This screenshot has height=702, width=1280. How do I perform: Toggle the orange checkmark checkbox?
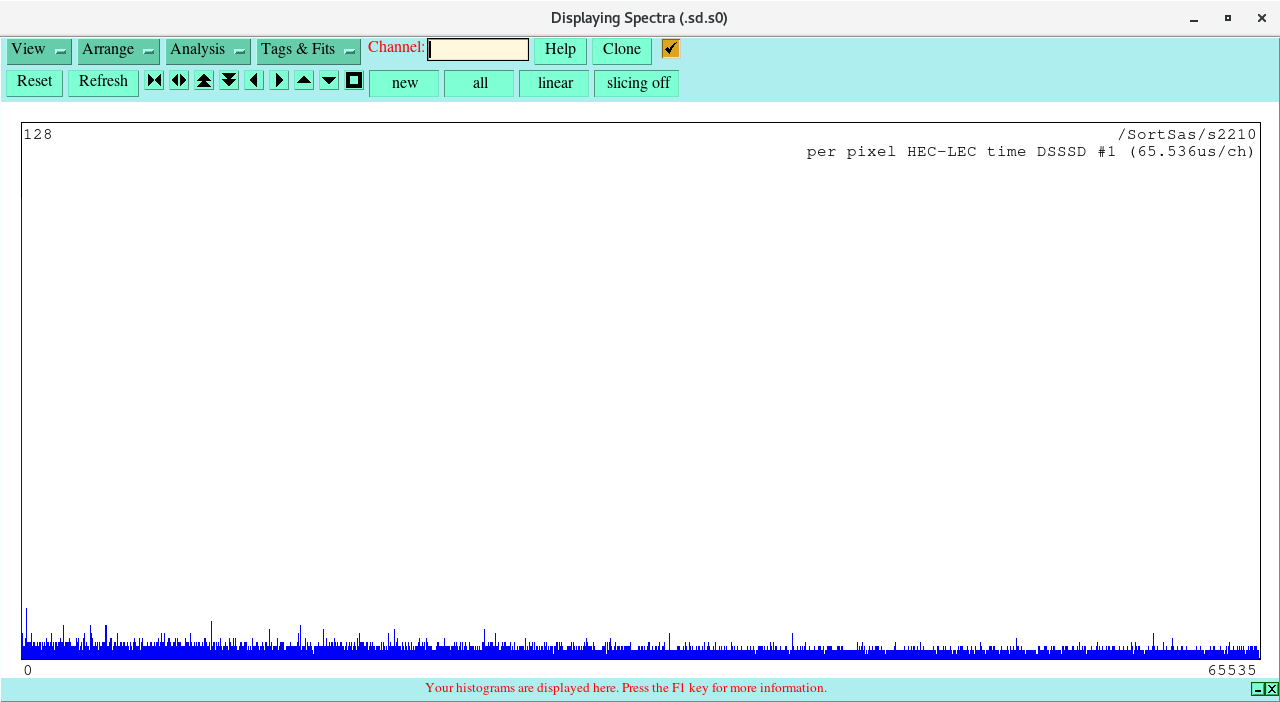(x=670, y=49)
